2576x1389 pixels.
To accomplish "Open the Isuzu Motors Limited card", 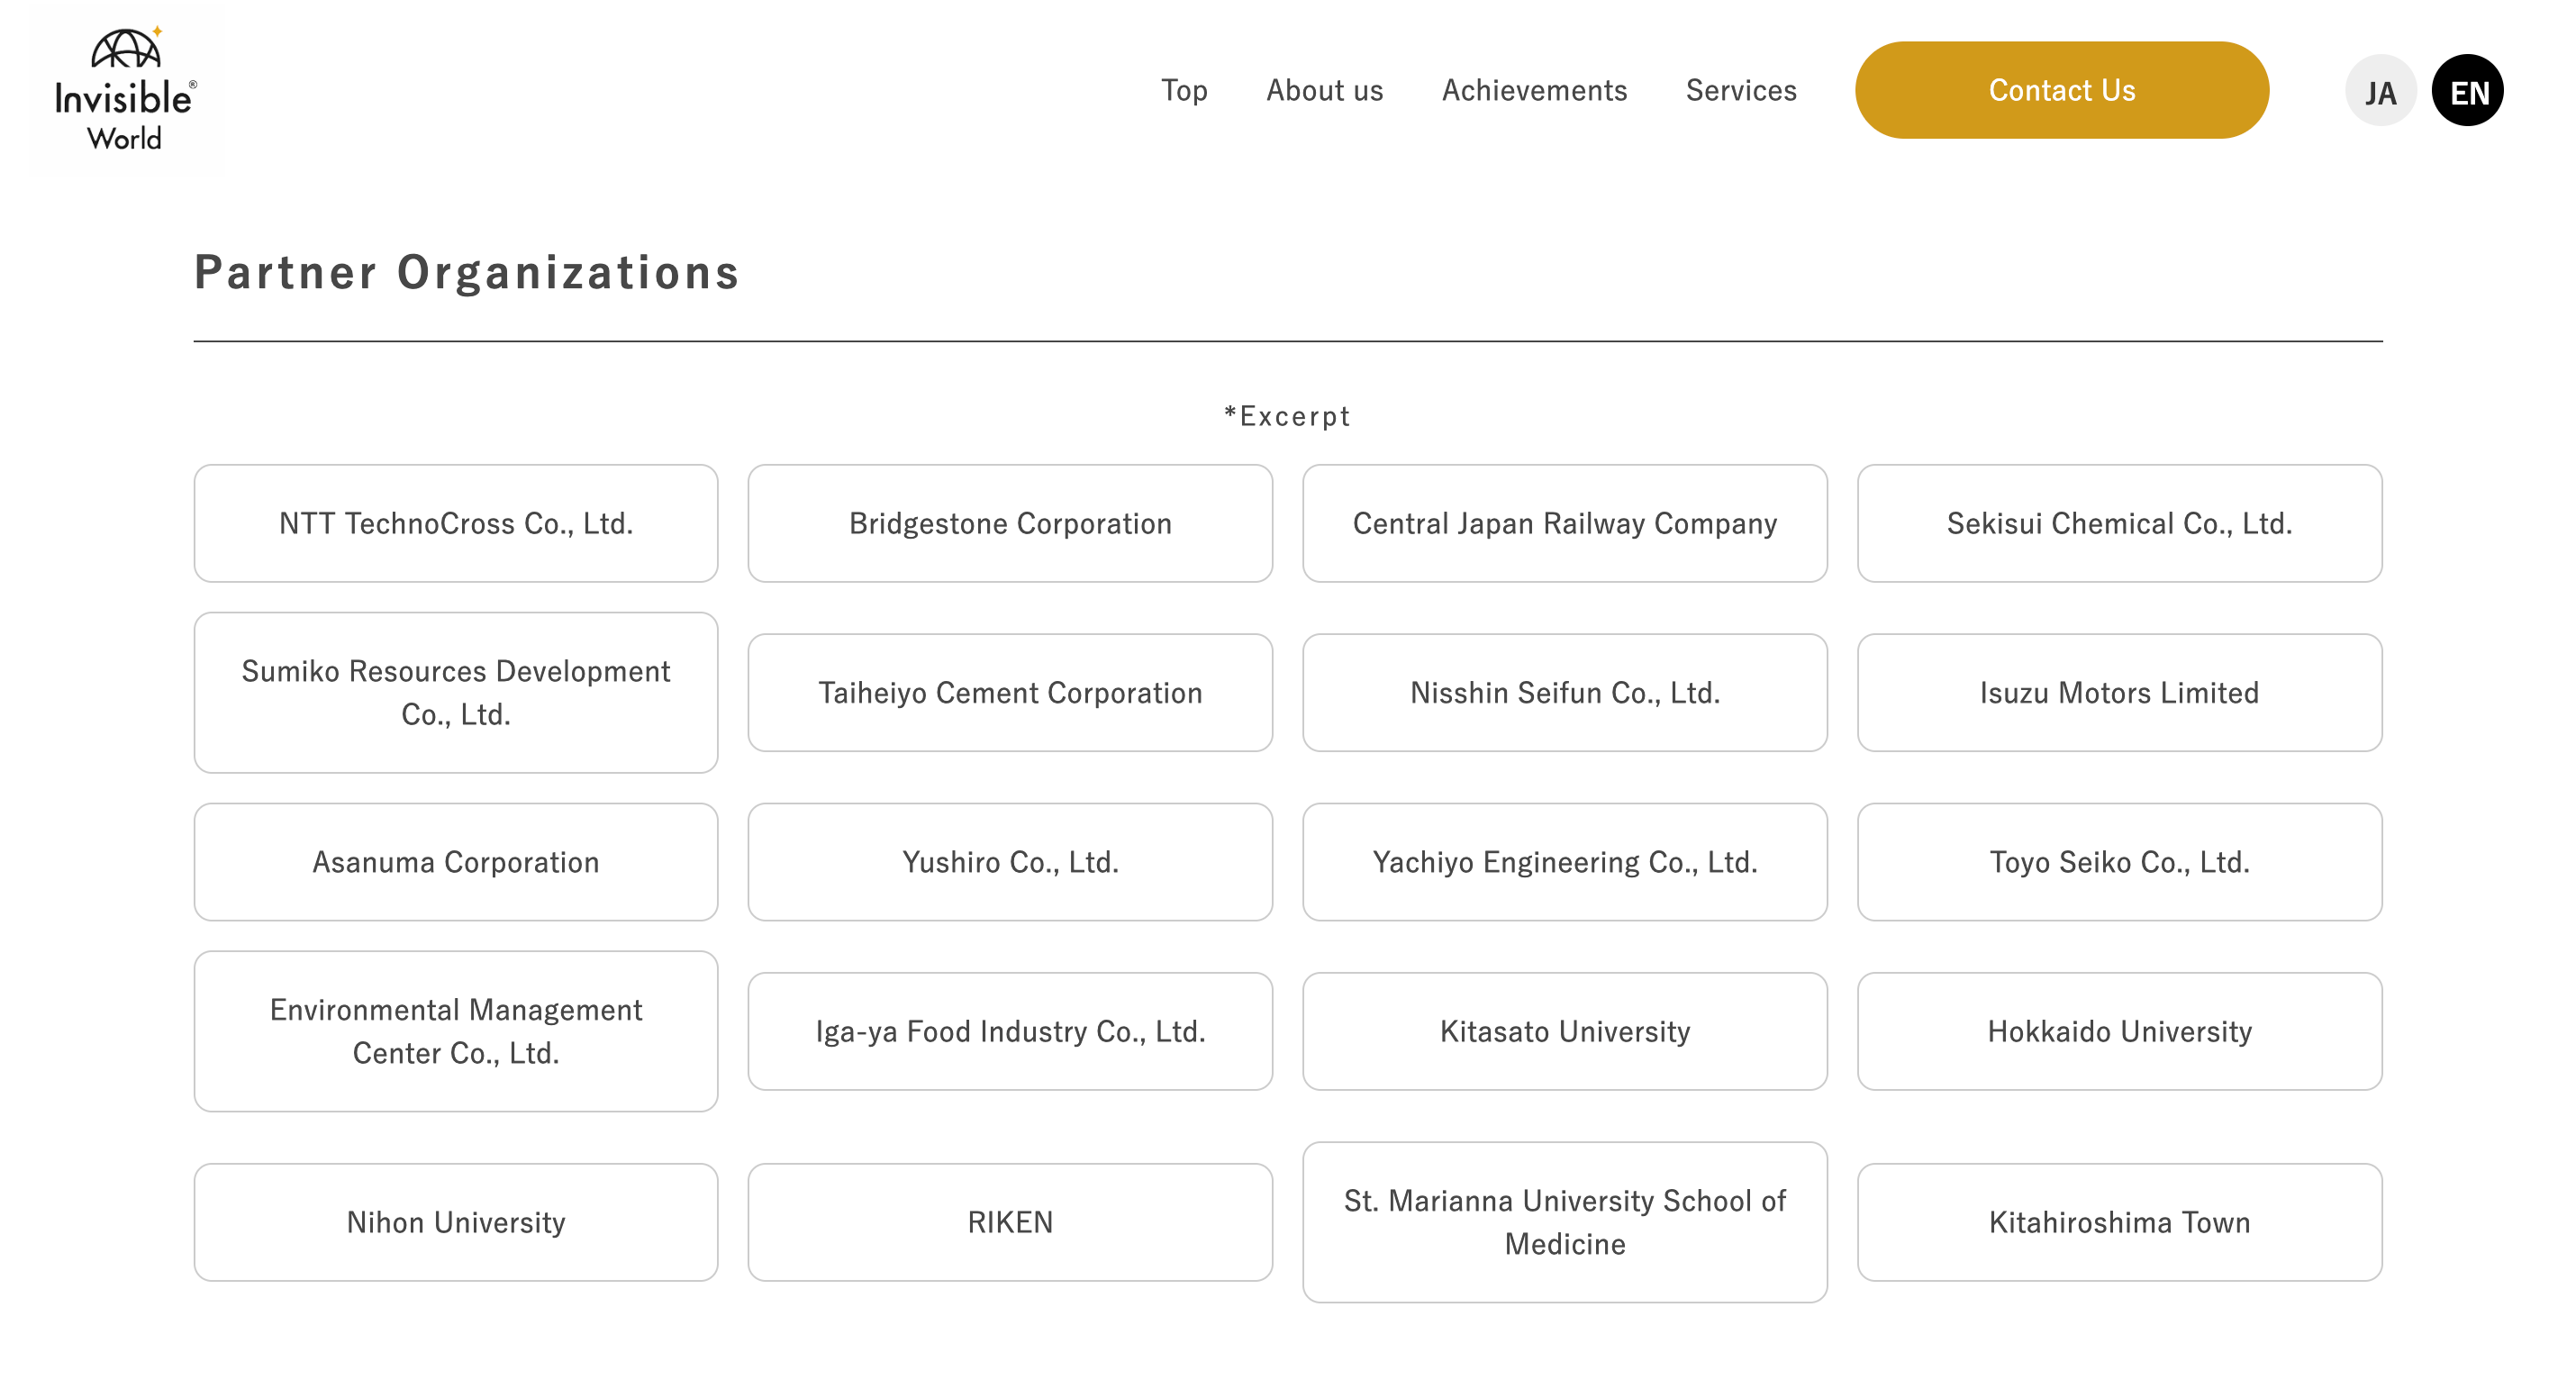I will 2120,692.
